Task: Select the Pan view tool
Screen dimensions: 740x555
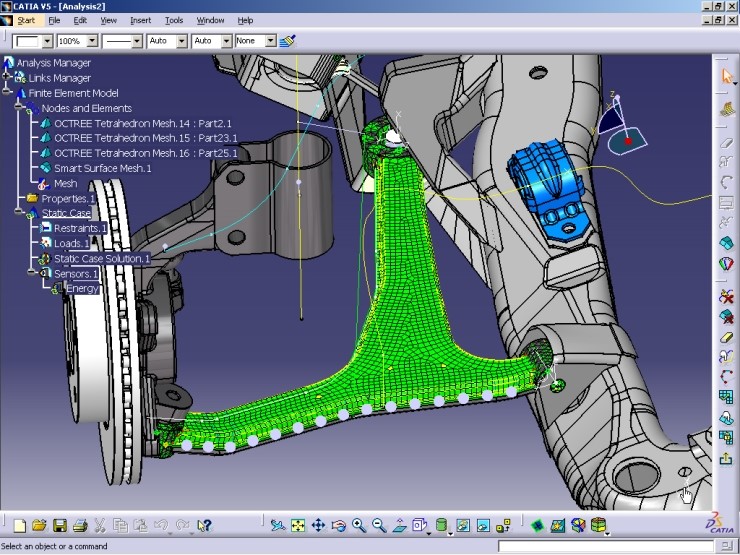Action: tap(318, 525)
